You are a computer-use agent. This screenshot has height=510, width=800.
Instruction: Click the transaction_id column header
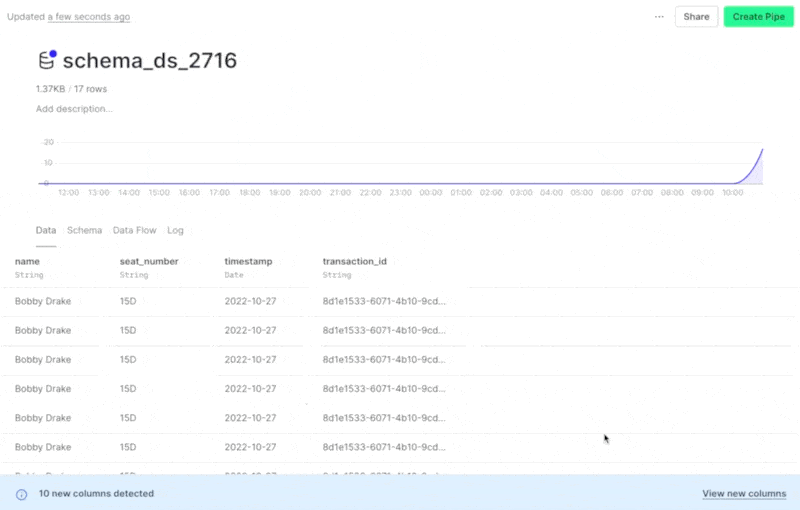pyautogui.click(x=354, y=261)
